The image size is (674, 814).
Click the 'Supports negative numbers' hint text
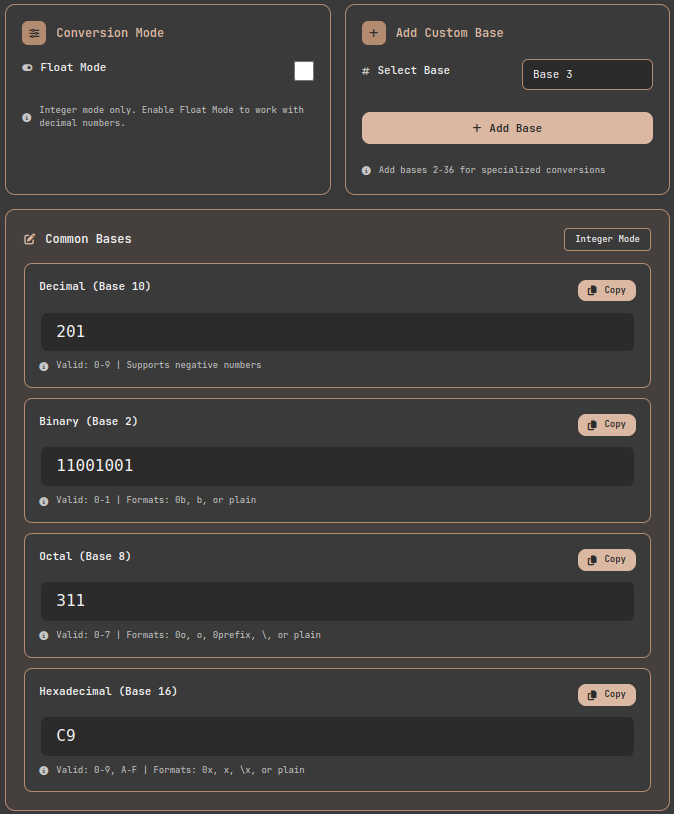point(194,365)
